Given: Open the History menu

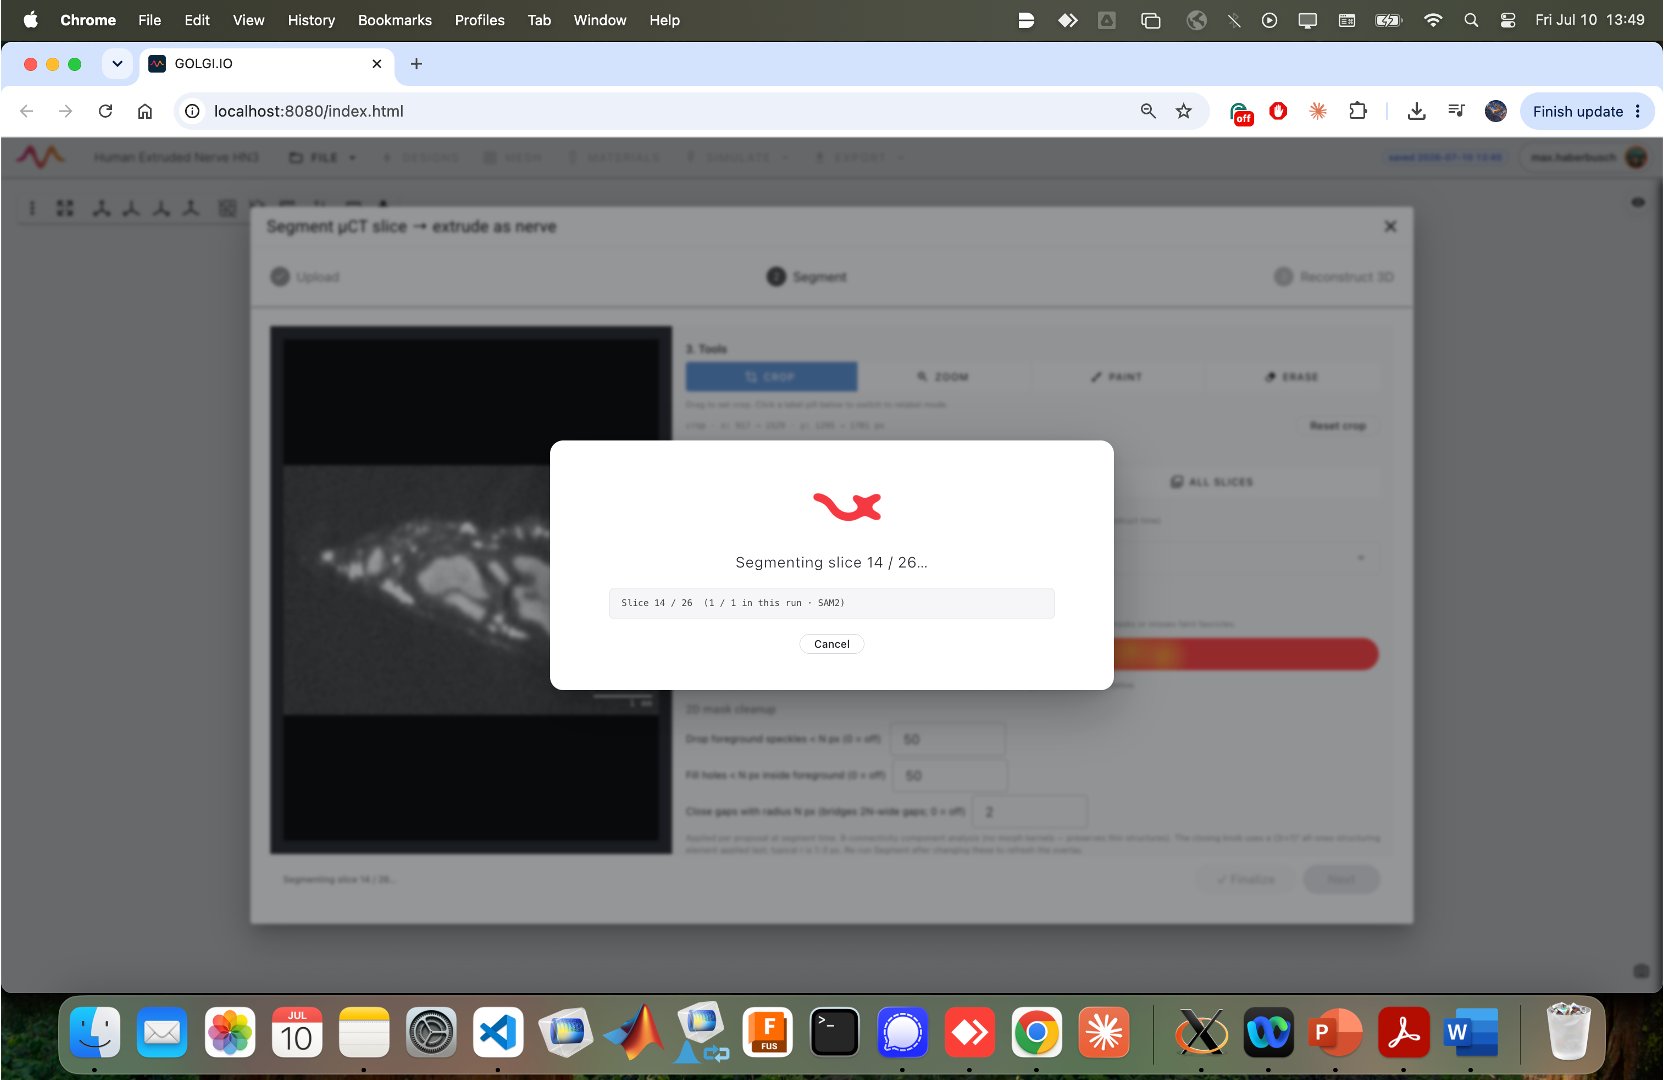Looking at the screenshot, I should tap(311, 20).
